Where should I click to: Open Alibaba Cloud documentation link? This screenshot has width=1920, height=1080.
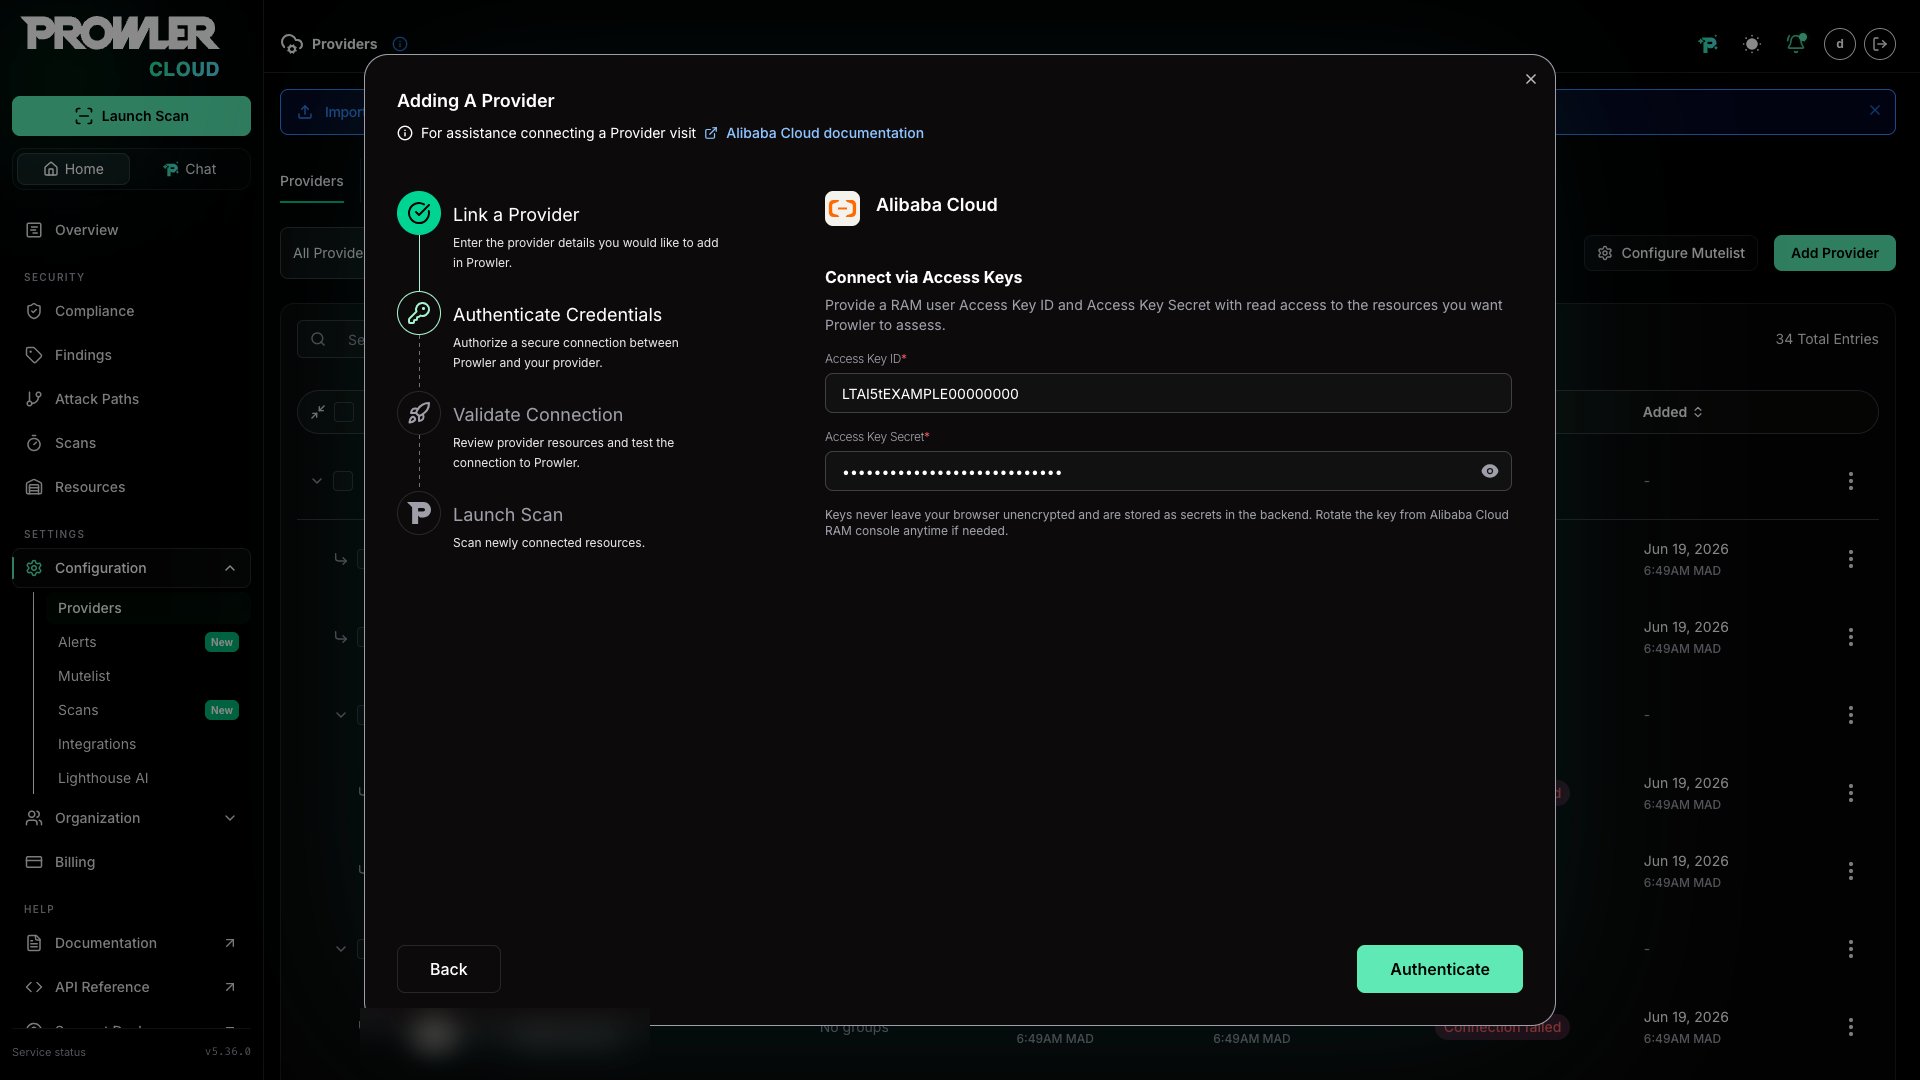(x=824, y=133)
